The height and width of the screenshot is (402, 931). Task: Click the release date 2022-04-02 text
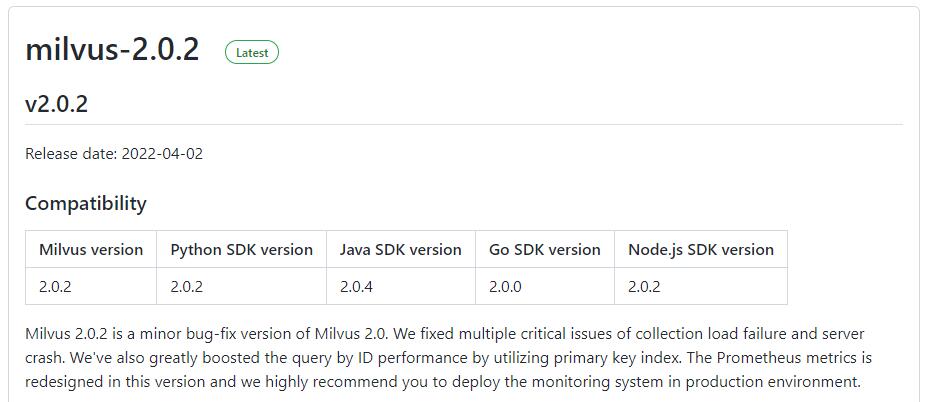(163, 154)
